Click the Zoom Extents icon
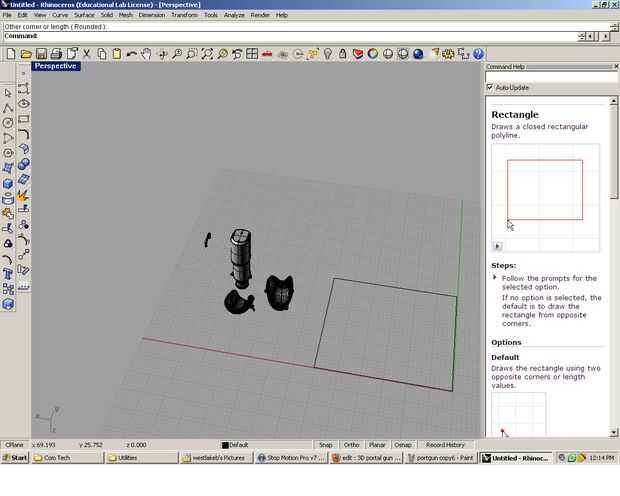The width and height of the screenshot is (620, 496). tap(207, 54)
